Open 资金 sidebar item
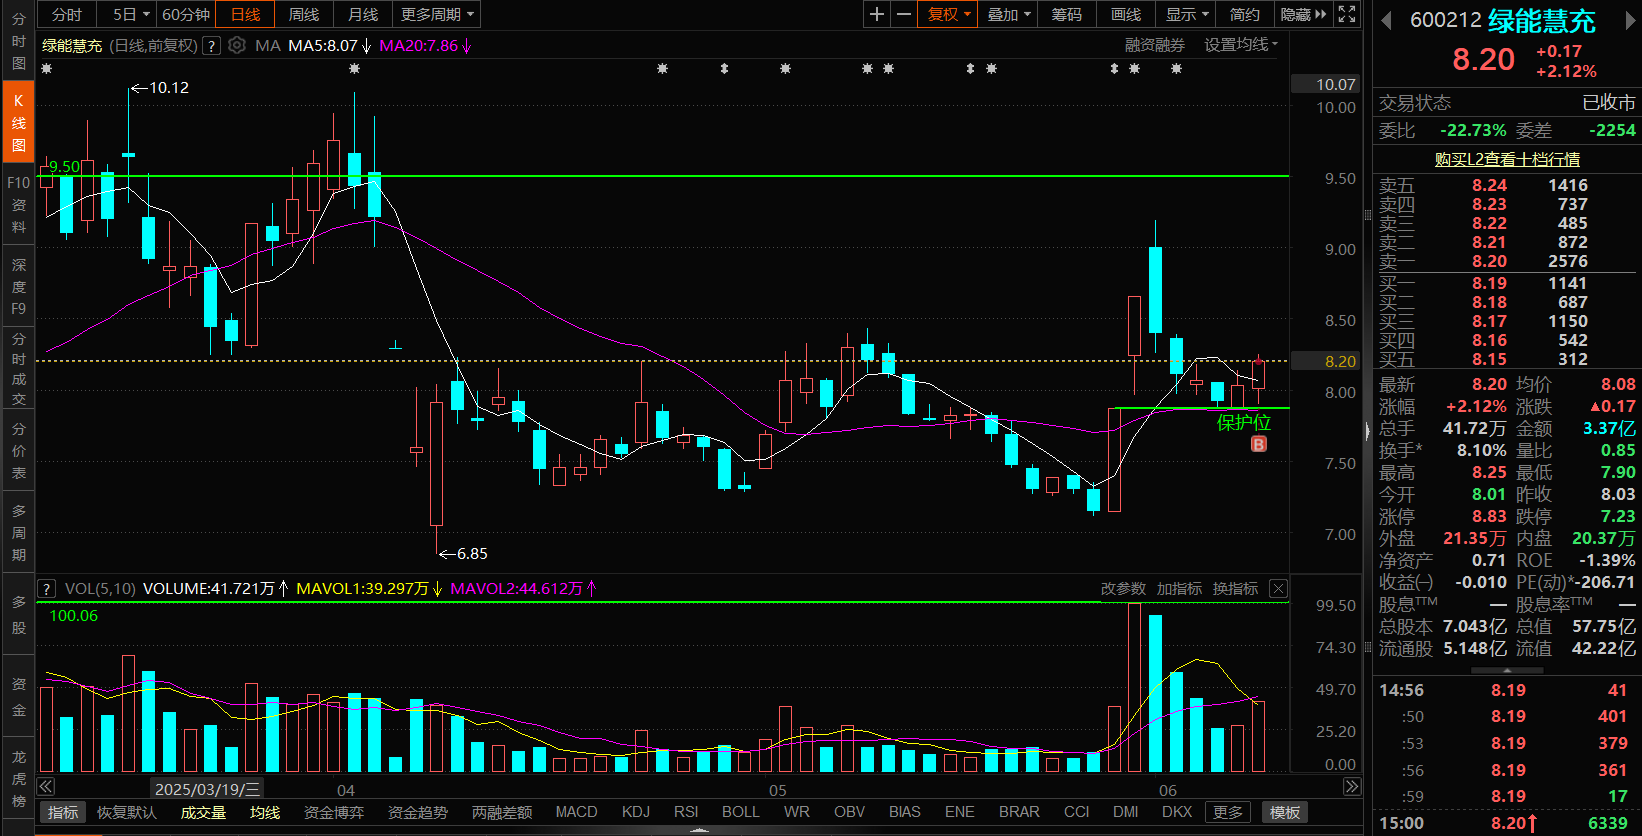The image size is (1642, 836). click(18, 697)
